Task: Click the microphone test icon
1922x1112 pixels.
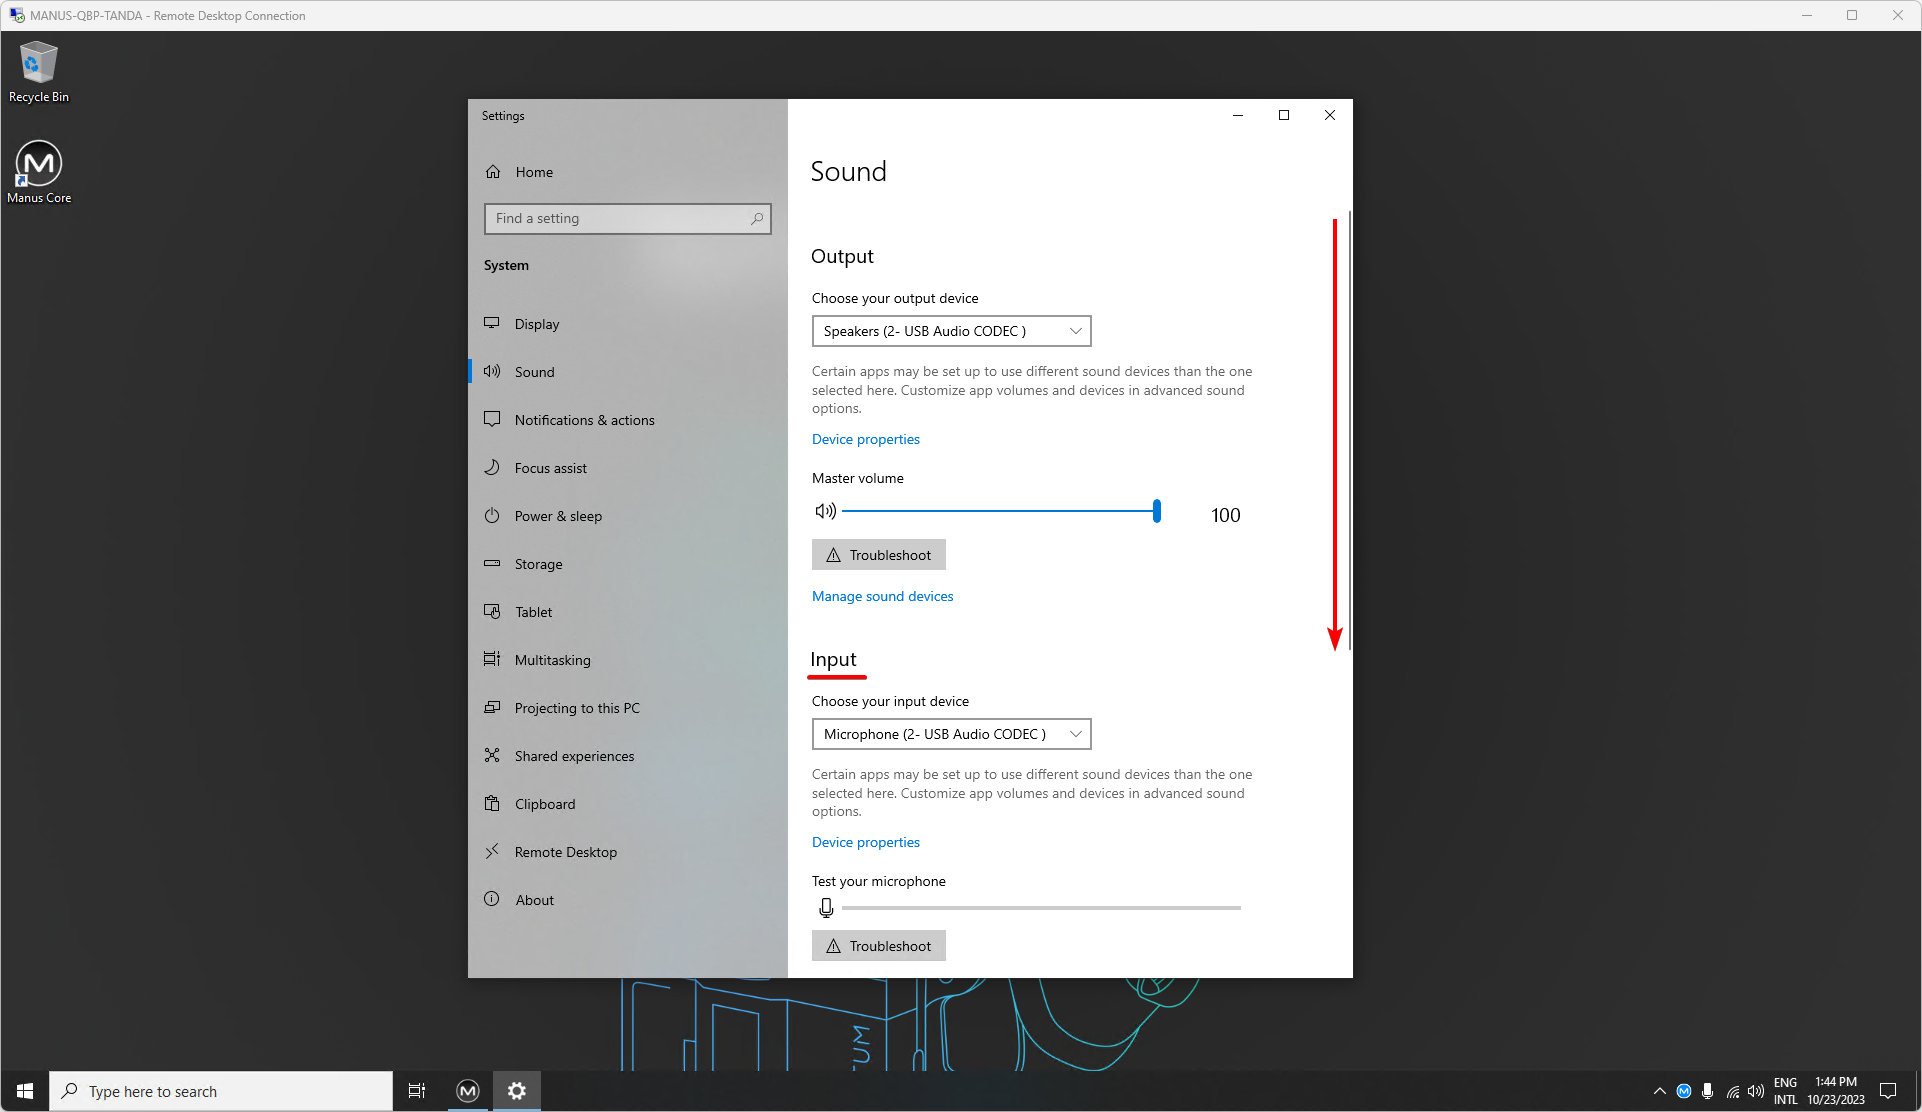Action: pyautogui.click(x=826, y=907)
